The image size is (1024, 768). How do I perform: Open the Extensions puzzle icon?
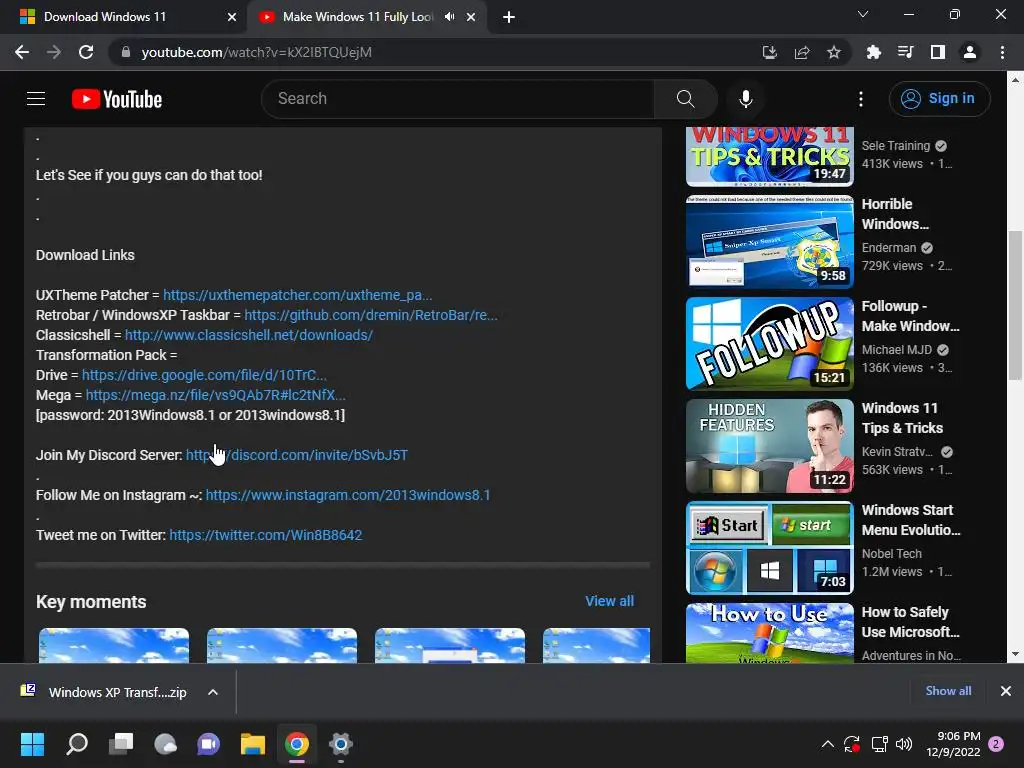[873, 52]
